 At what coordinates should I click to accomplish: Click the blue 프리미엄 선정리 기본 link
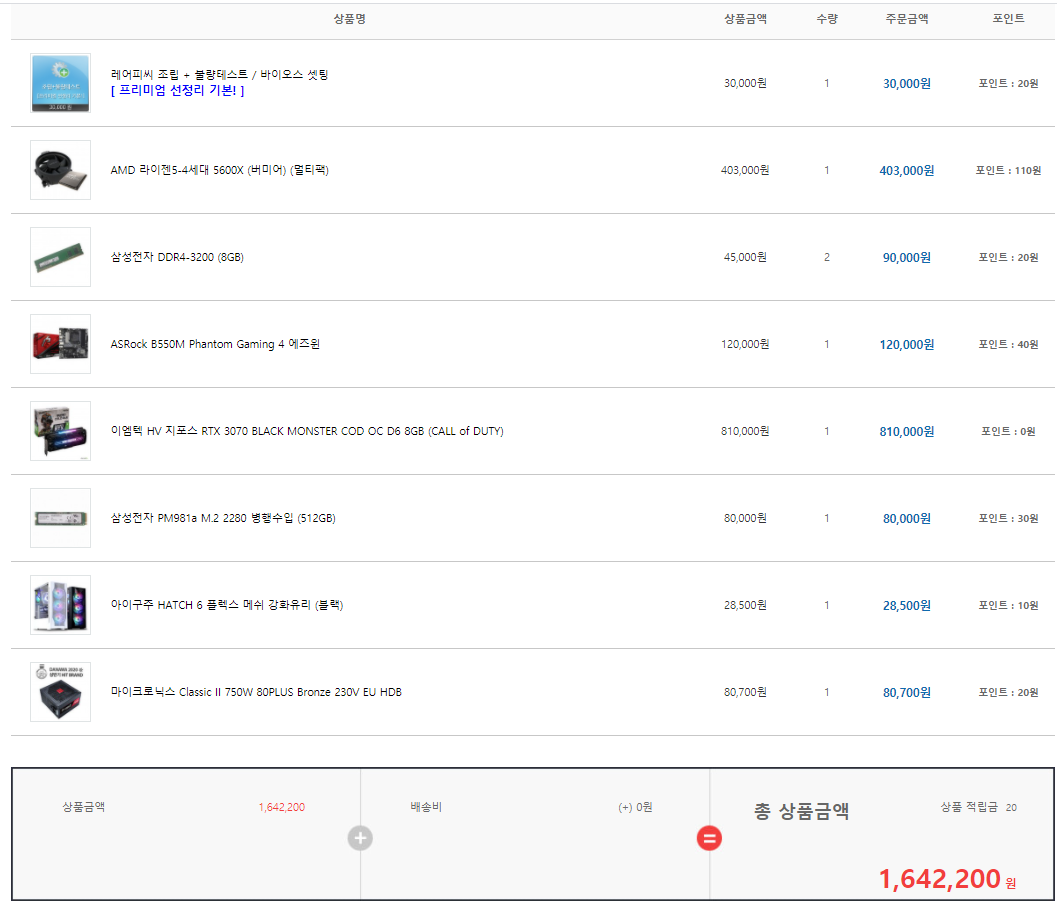[x=177, y=90]
